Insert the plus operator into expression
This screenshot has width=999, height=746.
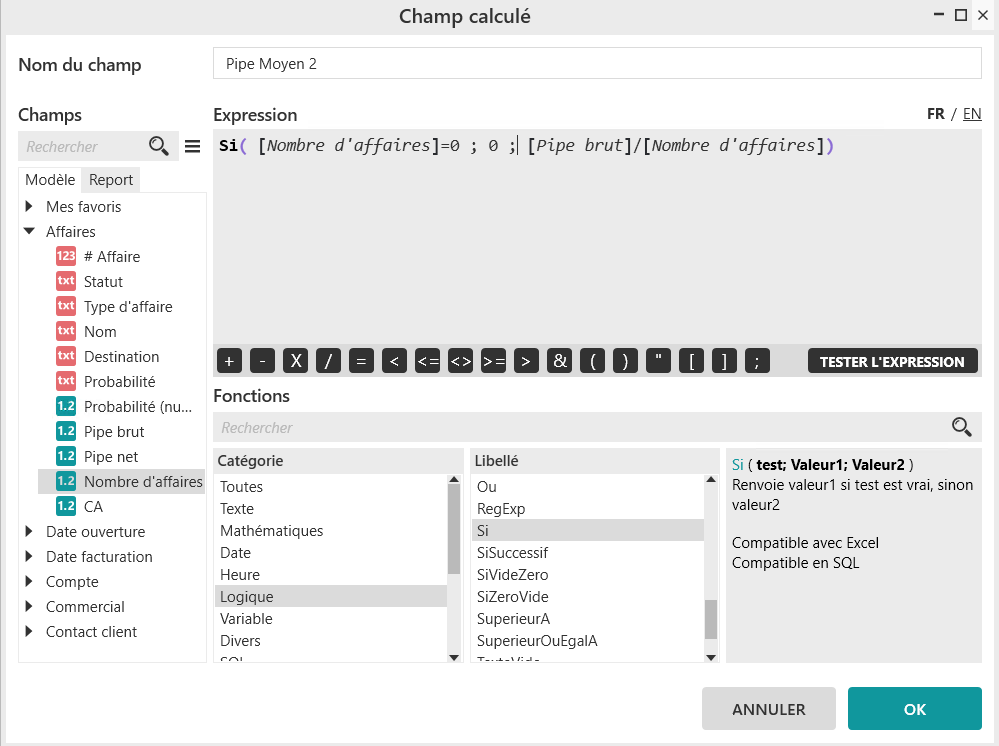pyautogui.click(x=229, y=361)
